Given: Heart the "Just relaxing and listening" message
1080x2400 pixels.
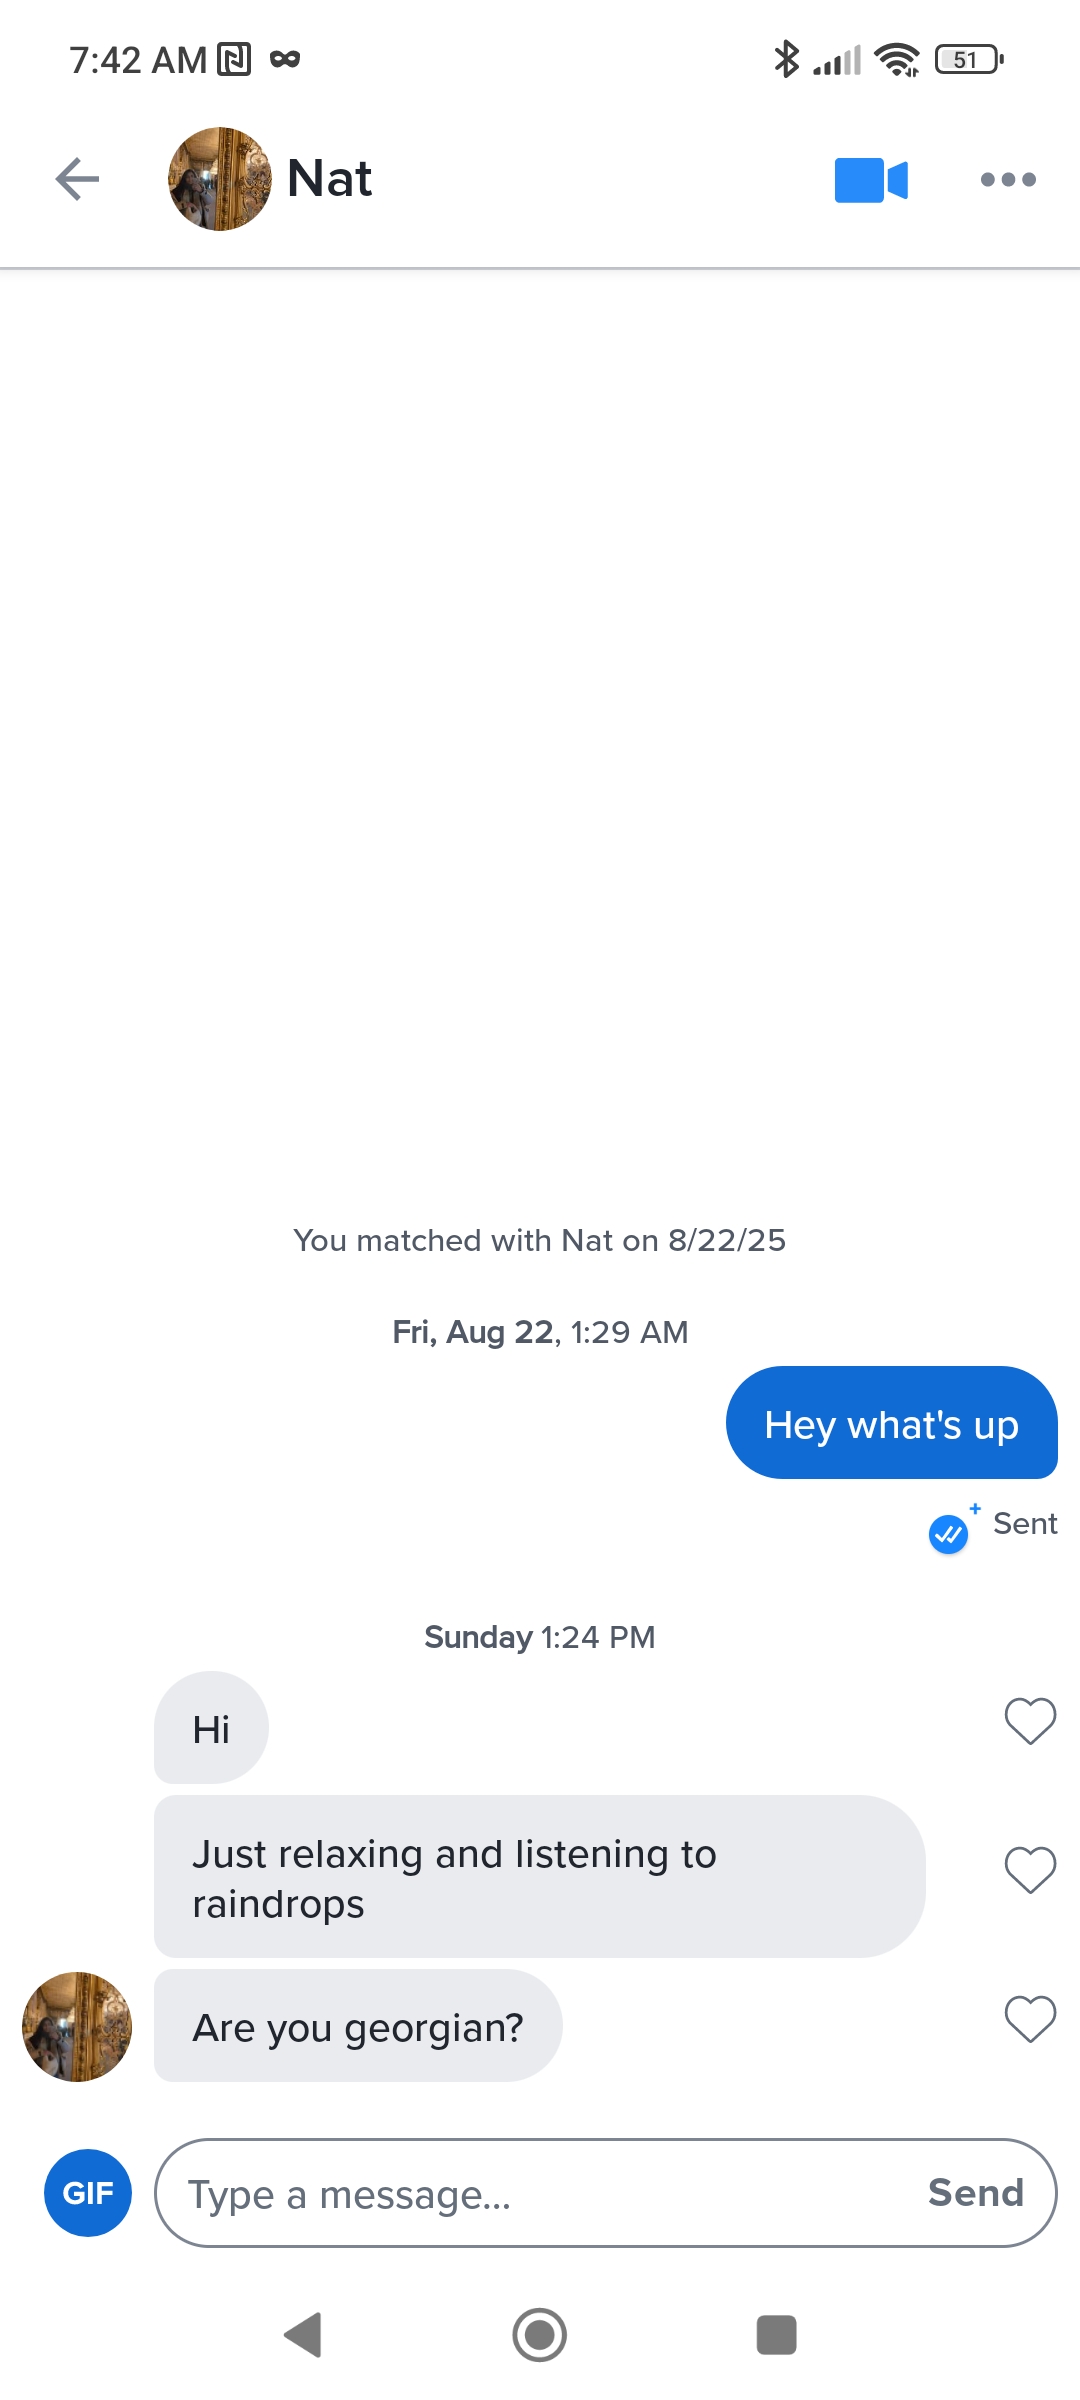Looking at the screenshot, I should click(1030, 1869).
